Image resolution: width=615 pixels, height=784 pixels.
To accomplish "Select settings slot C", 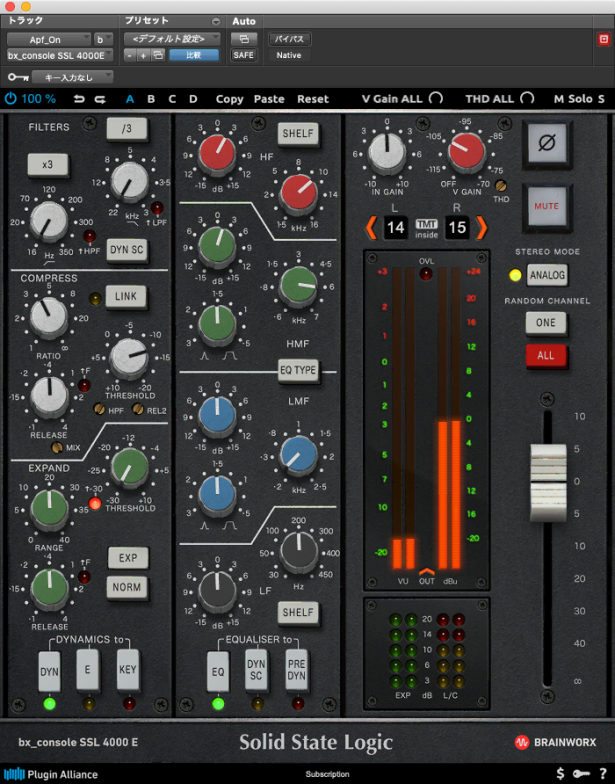I will tap(172, 99).
